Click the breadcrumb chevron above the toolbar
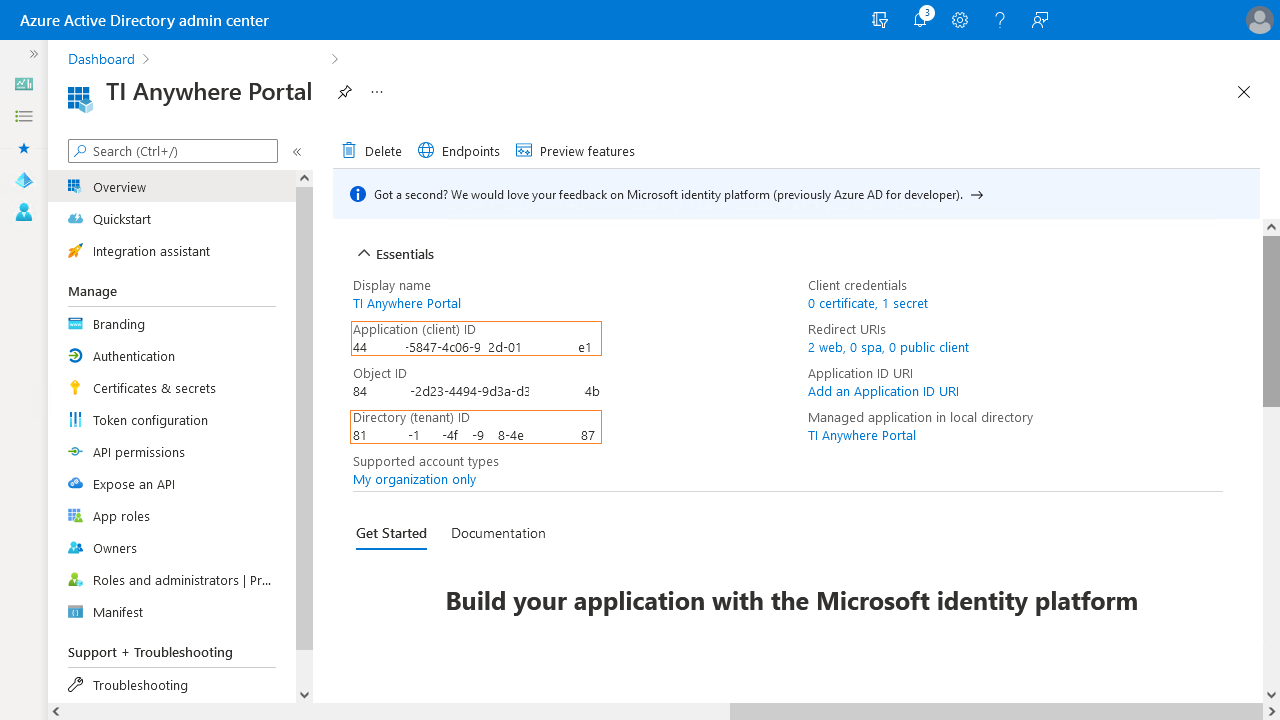The width and height of the screenshot is (1280, 720). (x=335, y=59)
